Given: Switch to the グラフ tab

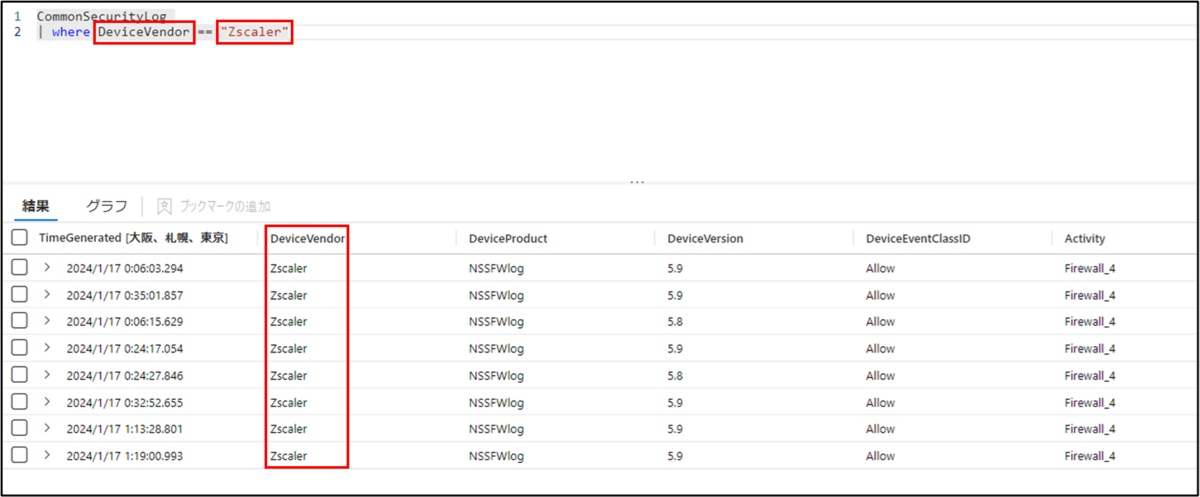Looking at the screenshot, I should pos(106,206).
